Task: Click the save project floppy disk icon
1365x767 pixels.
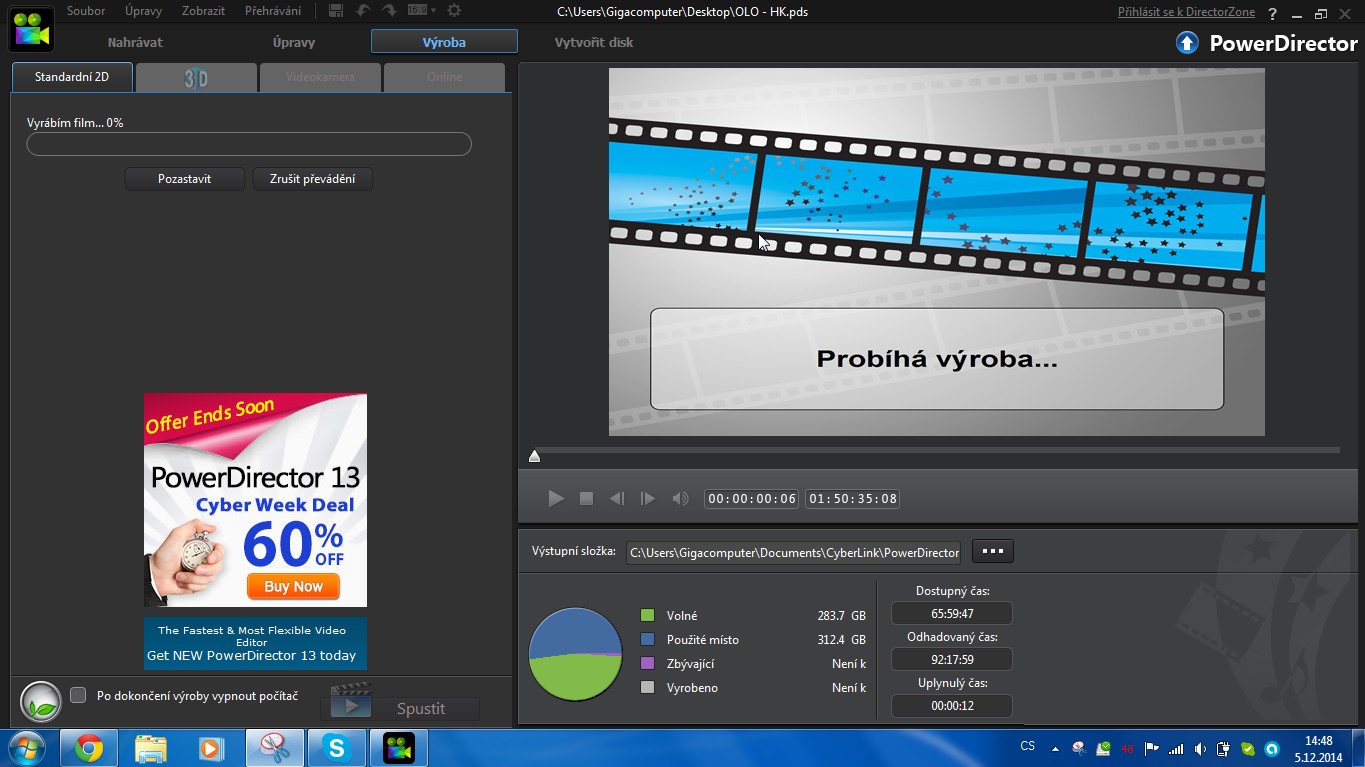Action: point(336,11)
